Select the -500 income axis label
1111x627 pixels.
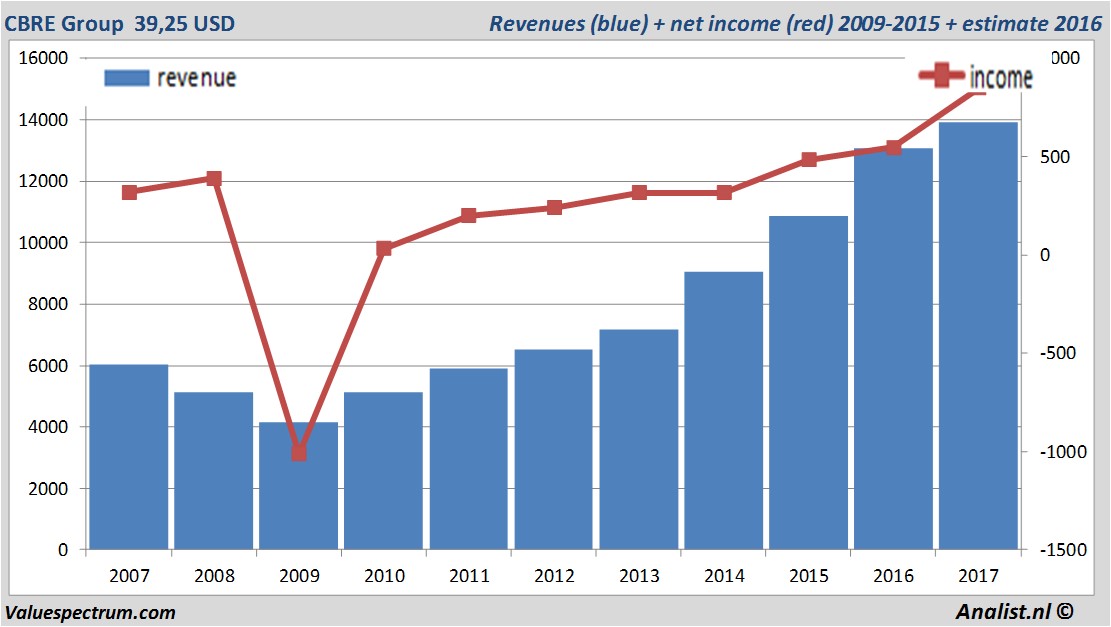click(1058, 353)
